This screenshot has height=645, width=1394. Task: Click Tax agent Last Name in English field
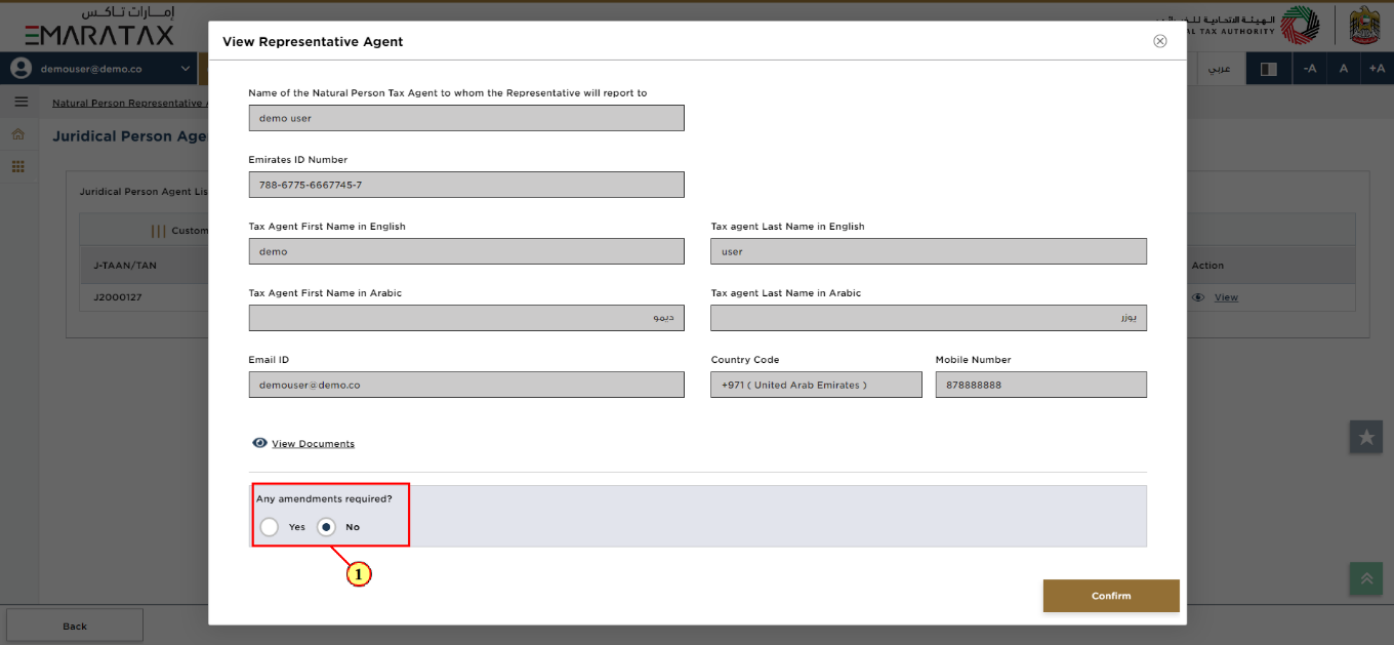928,252
